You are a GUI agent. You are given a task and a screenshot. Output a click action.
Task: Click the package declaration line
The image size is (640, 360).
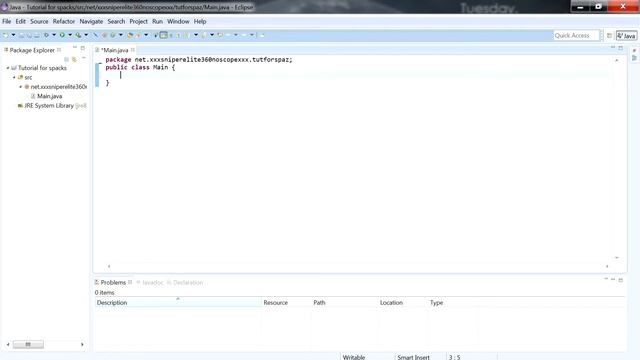tap(199, 60)
